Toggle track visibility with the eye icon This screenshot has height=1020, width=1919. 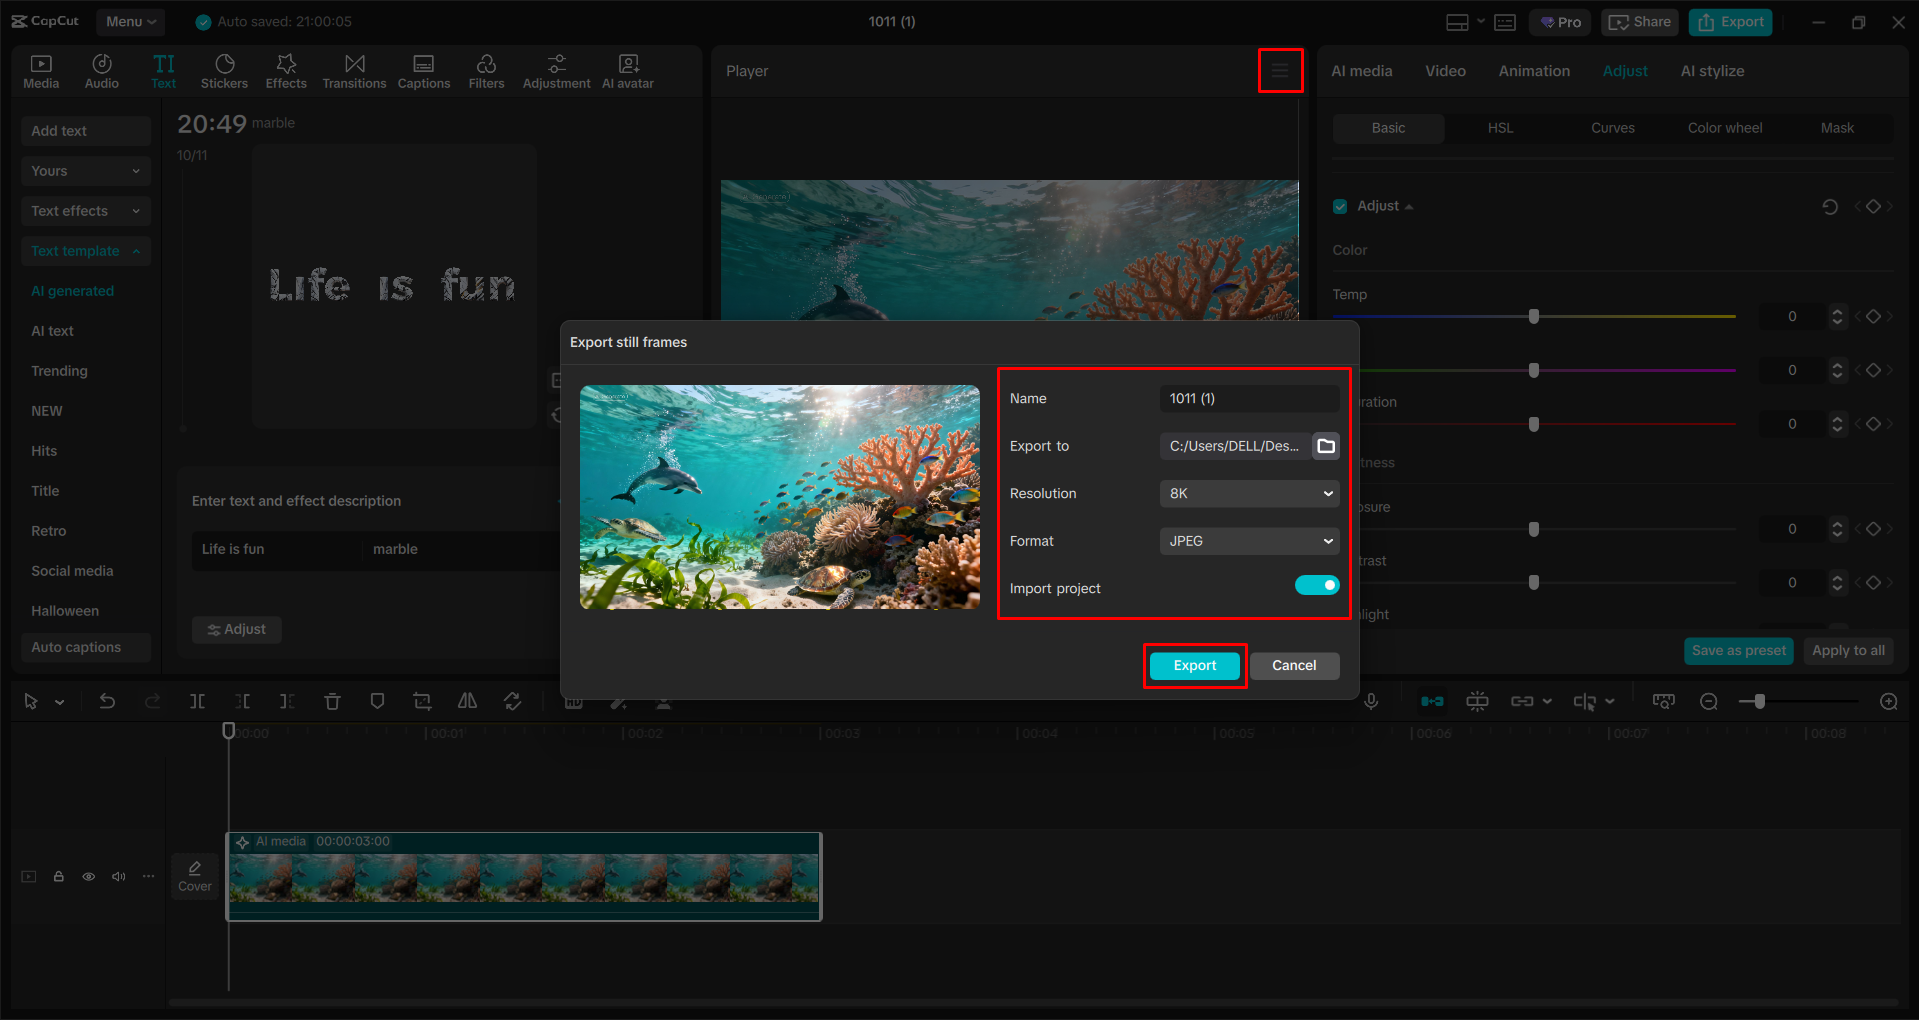pyautogui.click(x=88, y=876)
